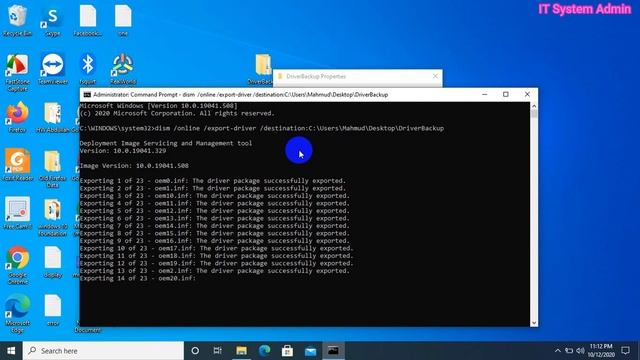Click 'Deployment Image Servicing and Management tool' text

[x=166, y=143]
